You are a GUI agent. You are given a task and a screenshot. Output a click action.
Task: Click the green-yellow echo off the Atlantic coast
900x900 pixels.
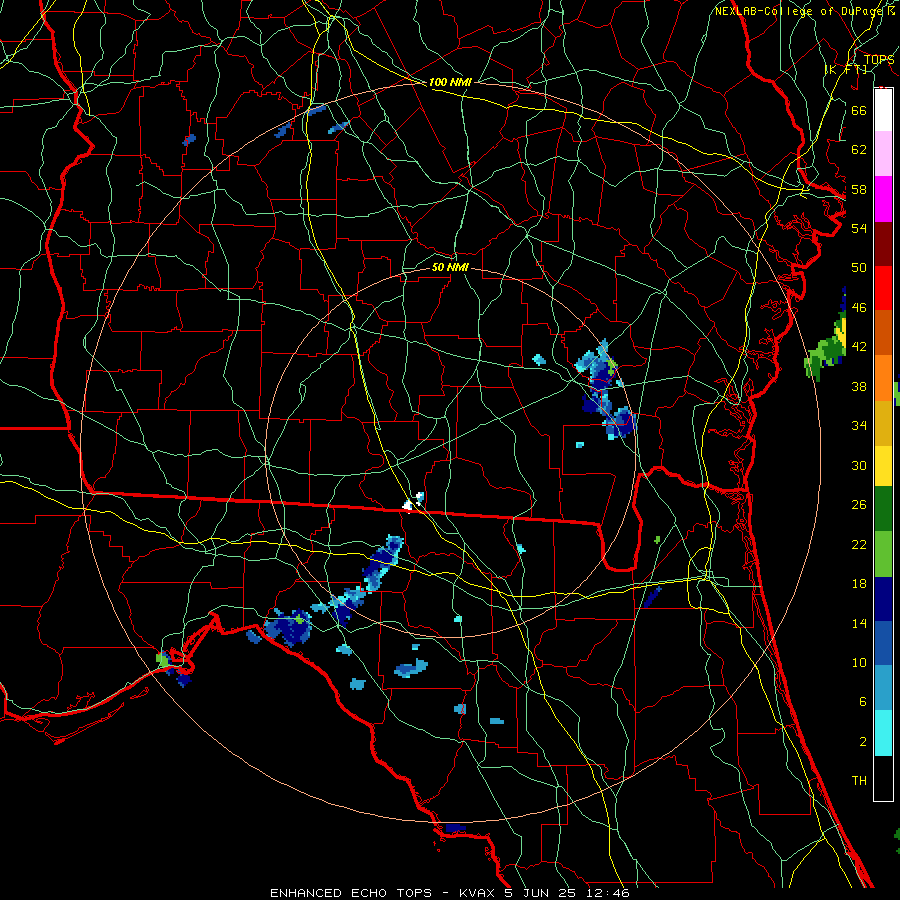pyautogui.click(x=827, y=344)
